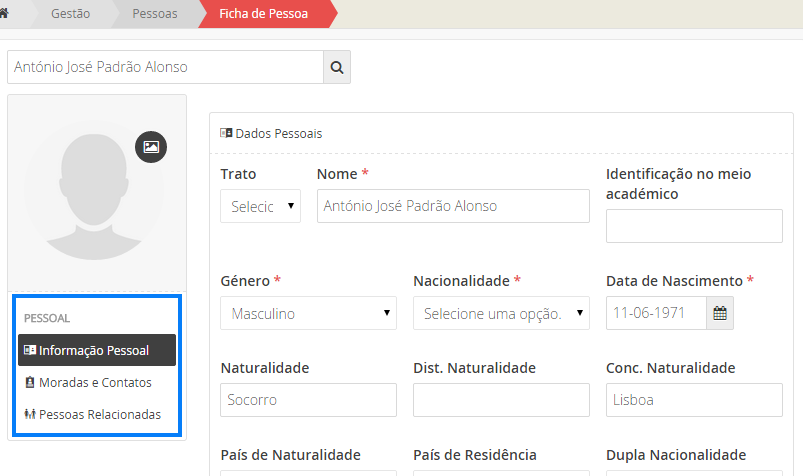Click the search magnifier button
Screen dimensions: 803x476
coord(337,68)
